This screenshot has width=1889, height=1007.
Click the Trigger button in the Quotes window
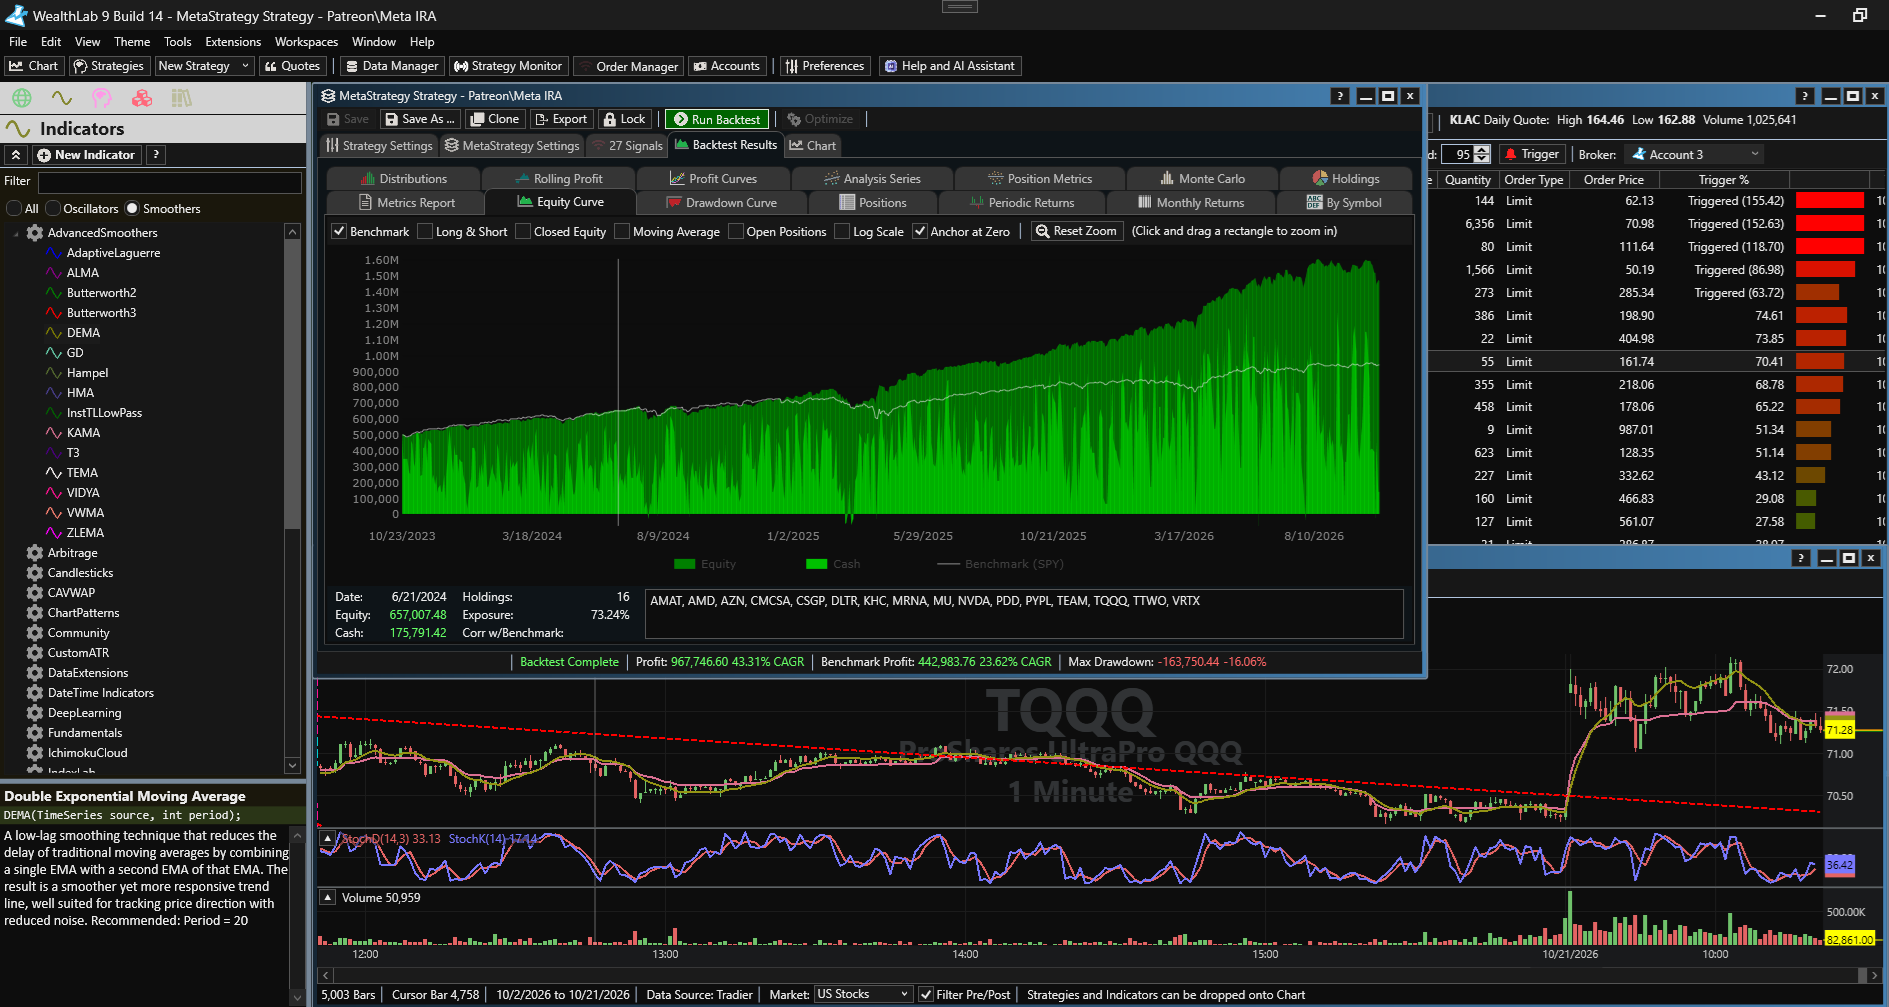pyautogui.click(x=1531, y=155)
